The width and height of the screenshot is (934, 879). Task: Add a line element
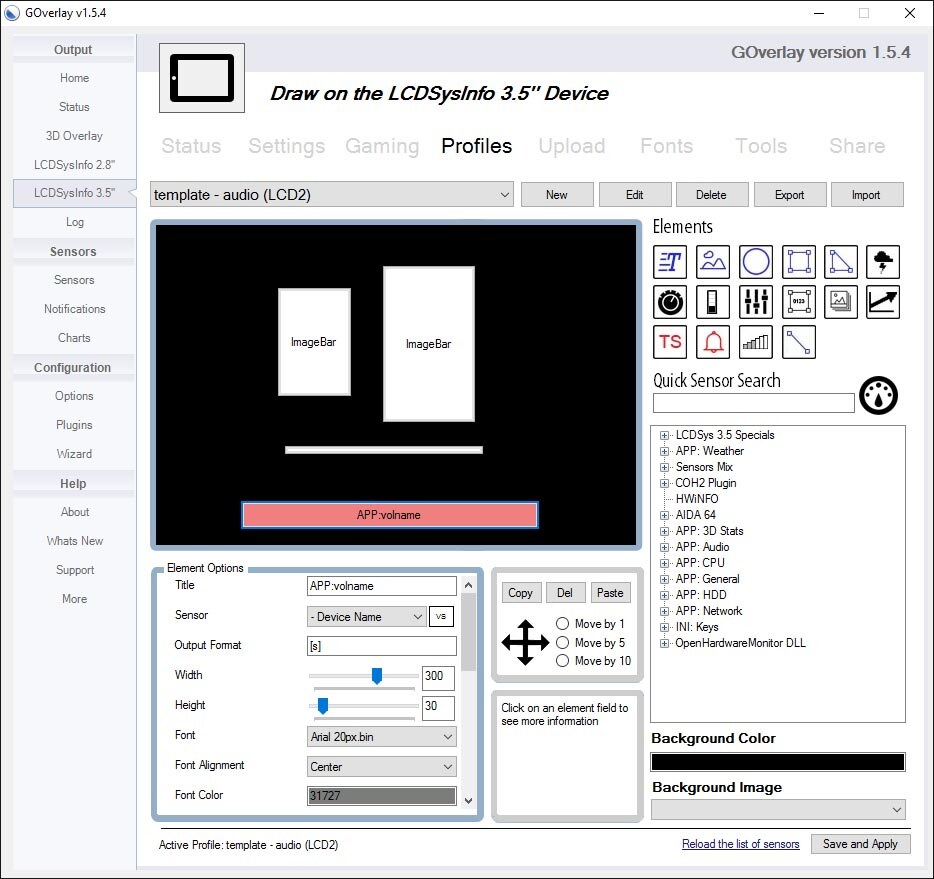tap(798, 342)
